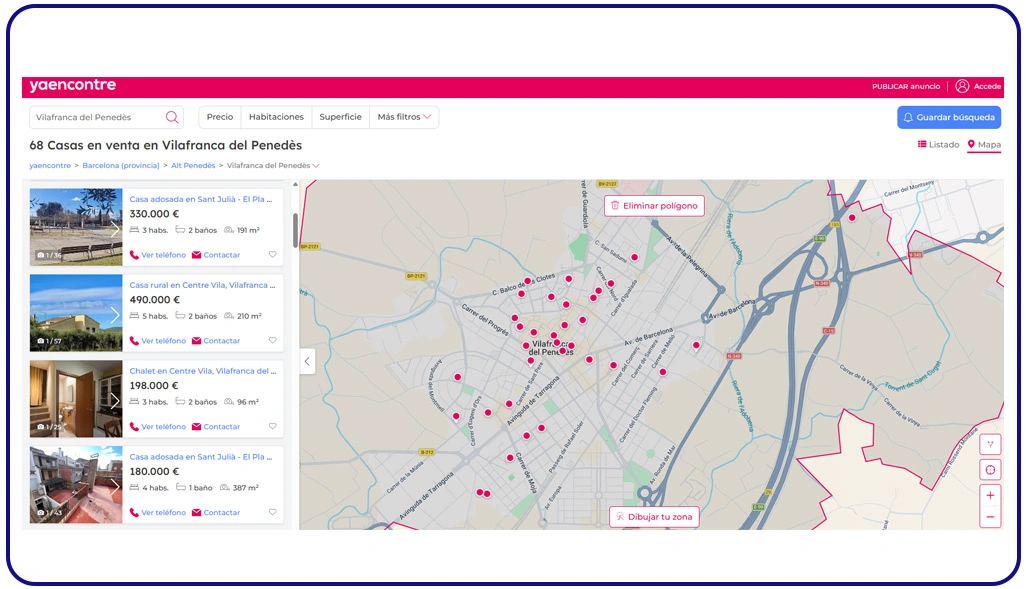Favorite the 330.000 € house listing heart
Viewport: 1026px width, 589px height.
[x=271, y=254]
